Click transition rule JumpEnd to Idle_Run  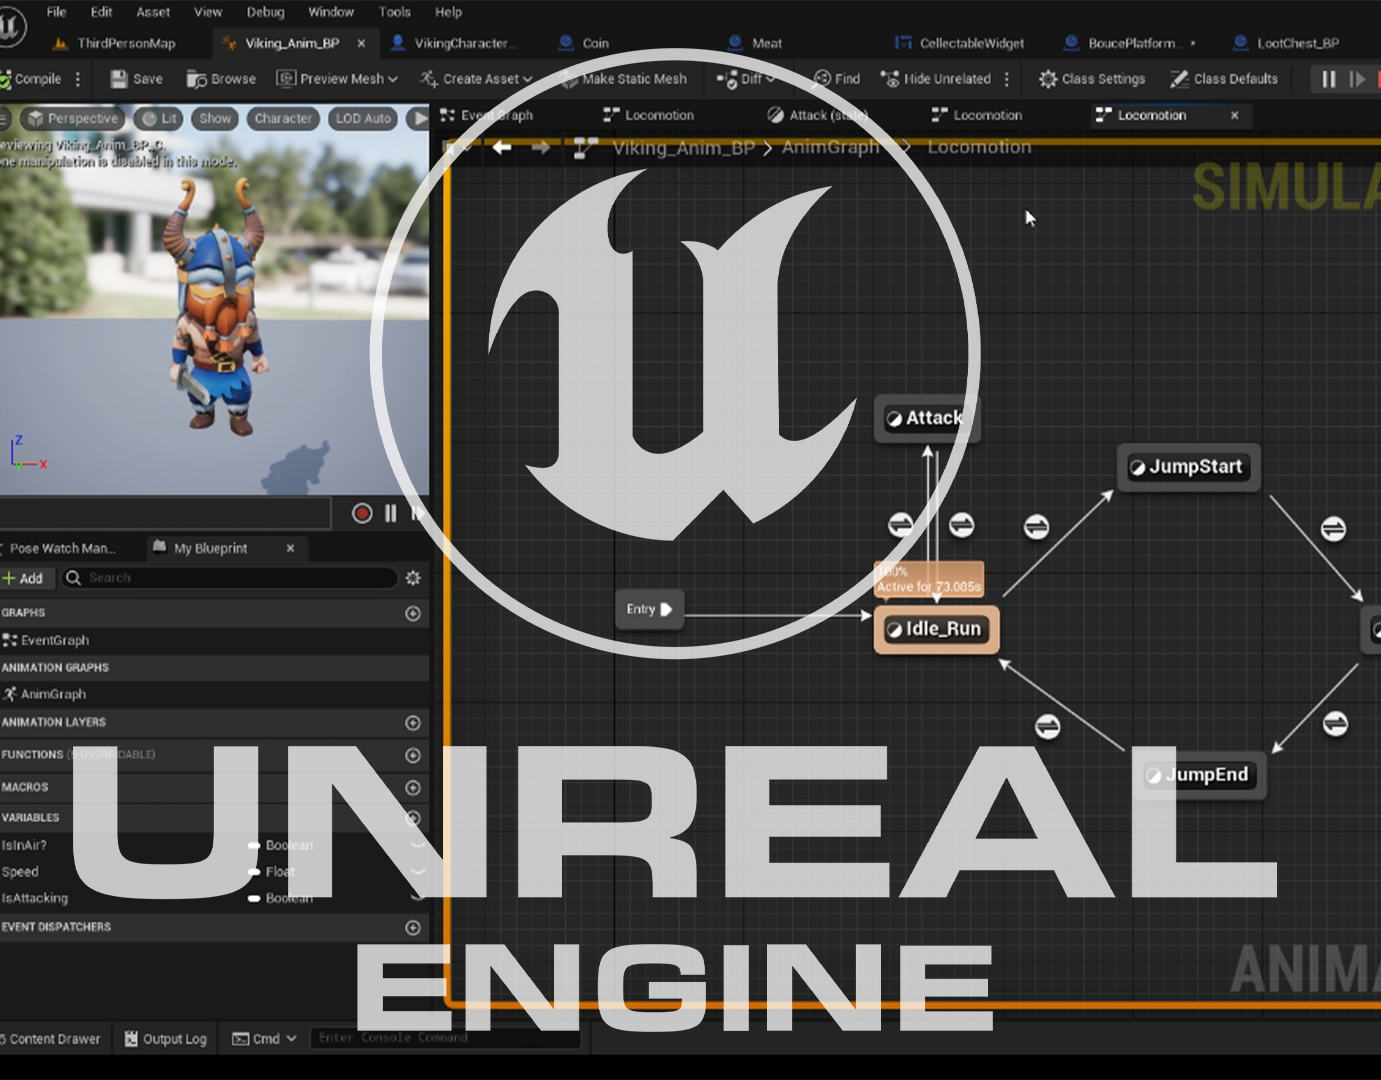tap(1048, 727)
